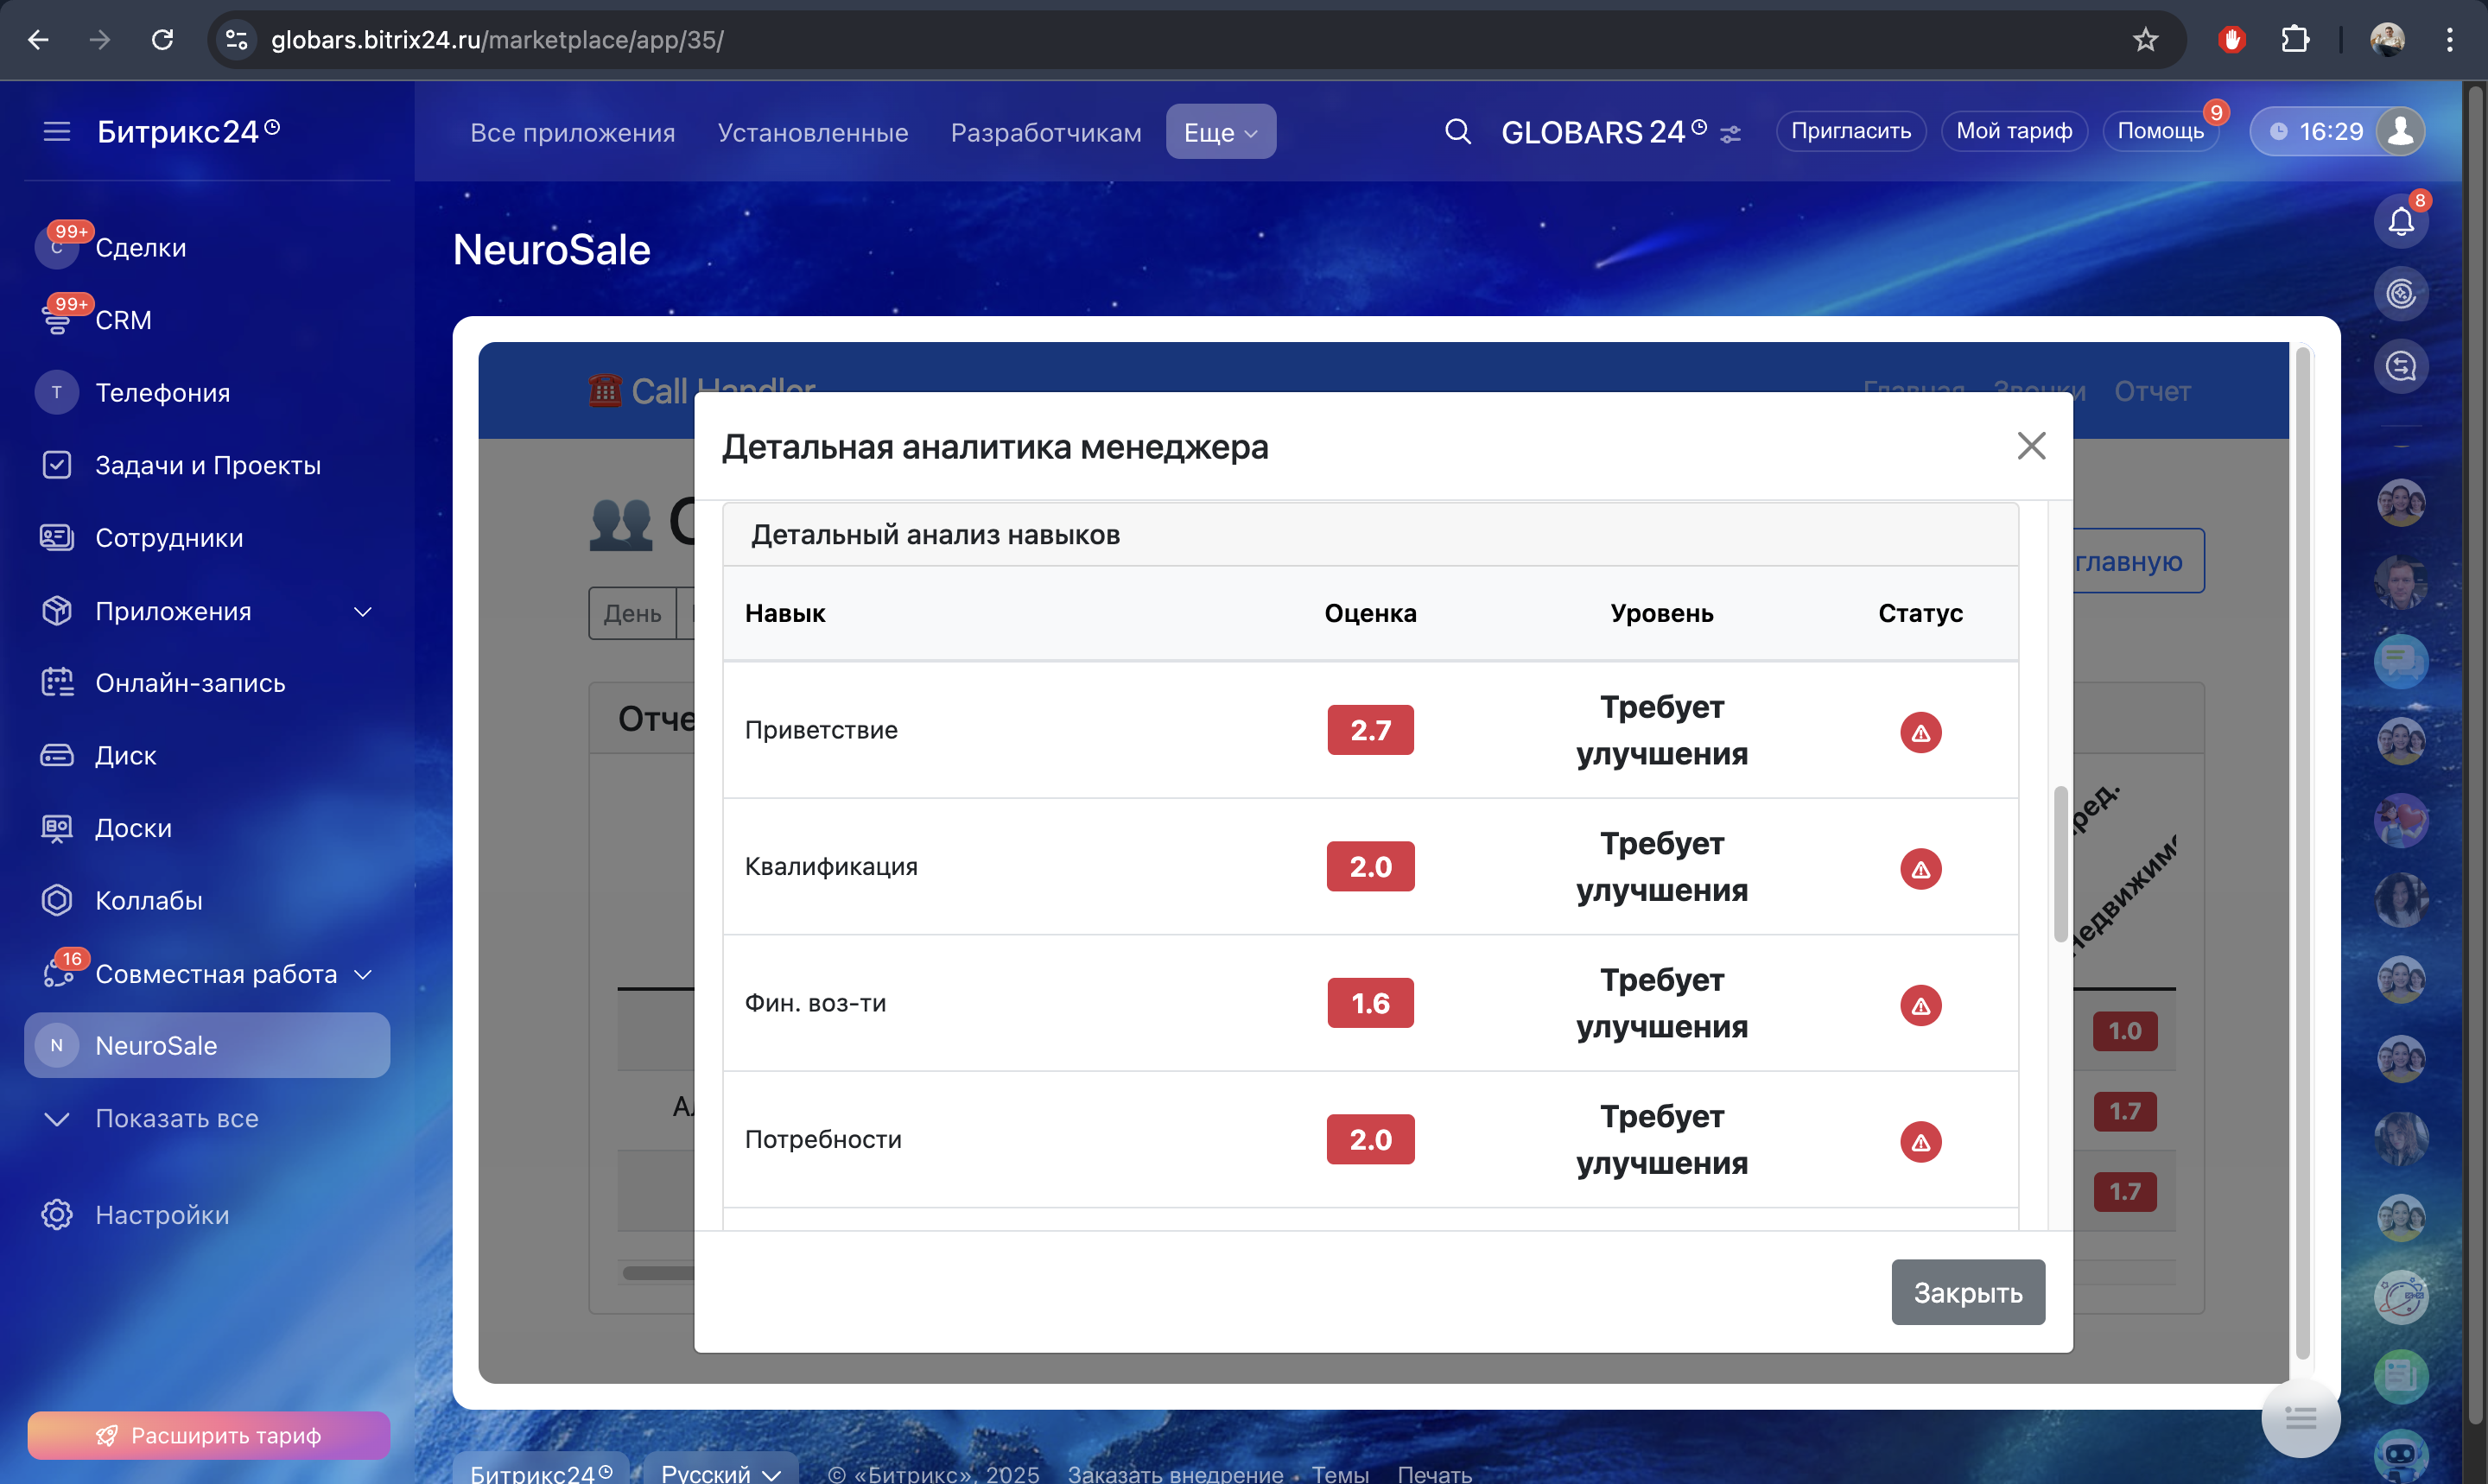Click the Закрыть button in dialog

point(1967,1292)
